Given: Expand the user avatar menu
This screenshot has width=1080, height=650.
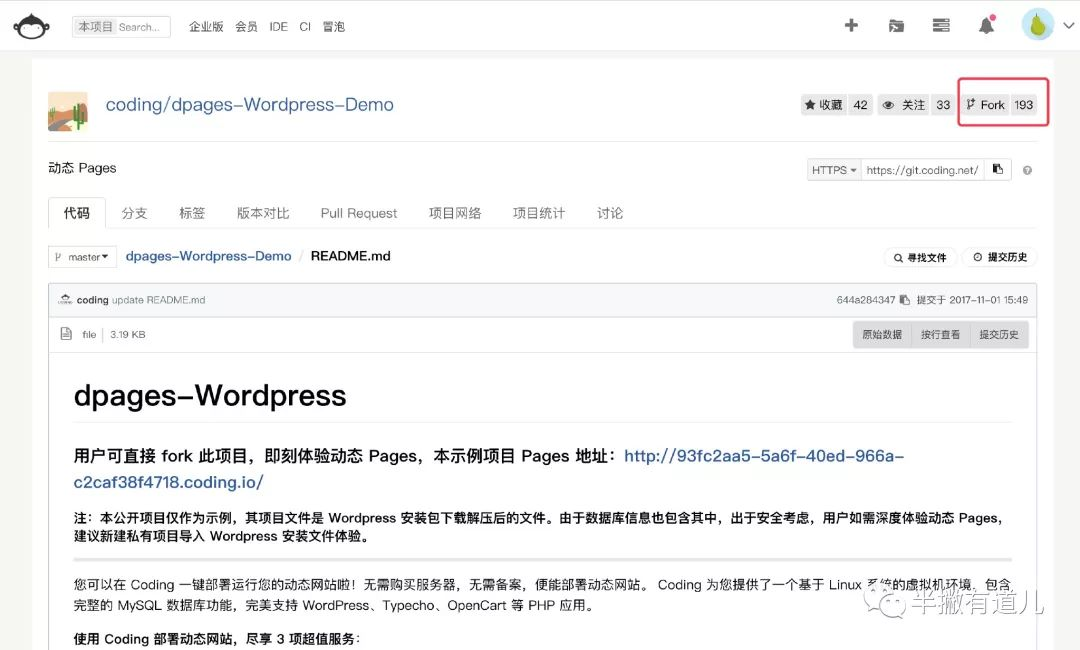Looking at the screenshot, I should [x=1047, y=26].
